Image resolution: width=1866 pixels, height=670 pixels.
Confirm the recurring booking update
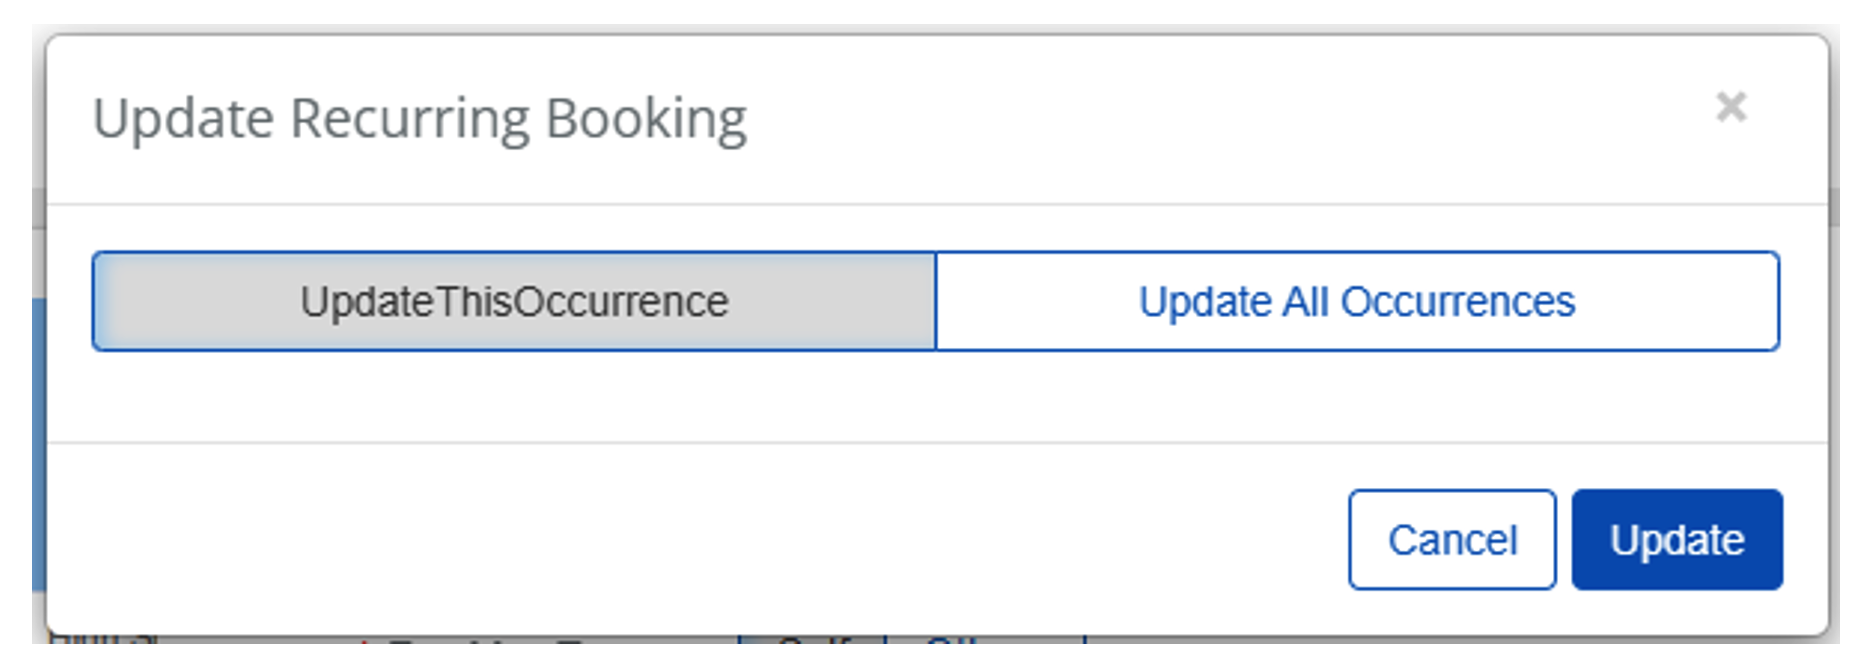(1676, 540)
